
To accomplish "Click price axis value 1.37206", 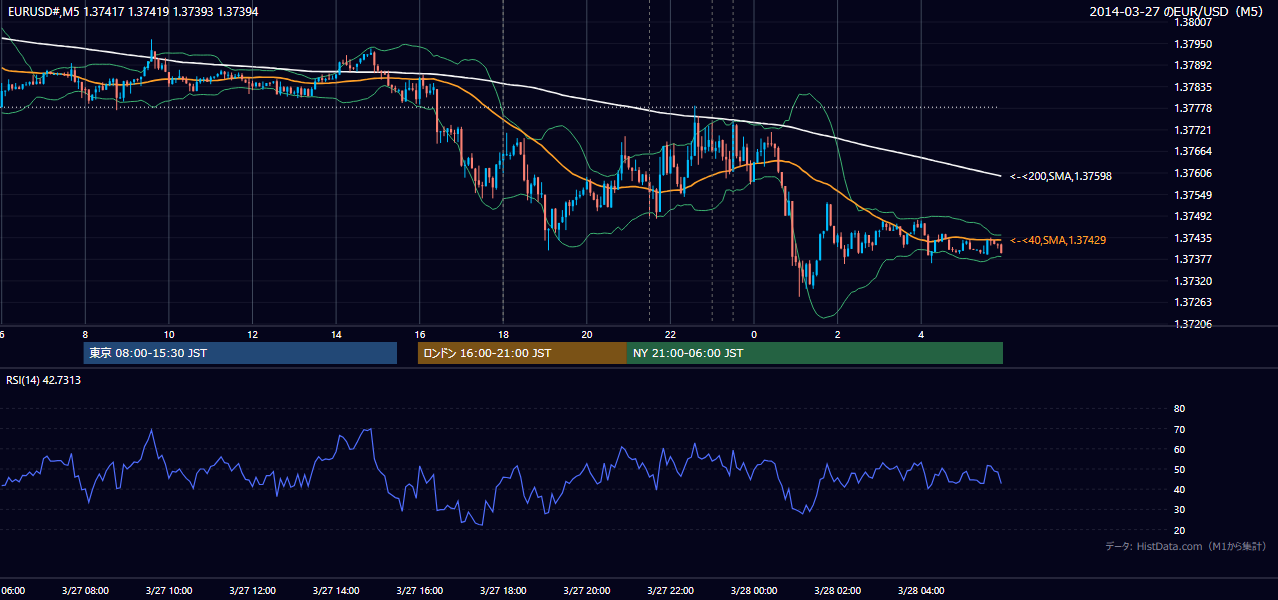I will [1193, 324].
